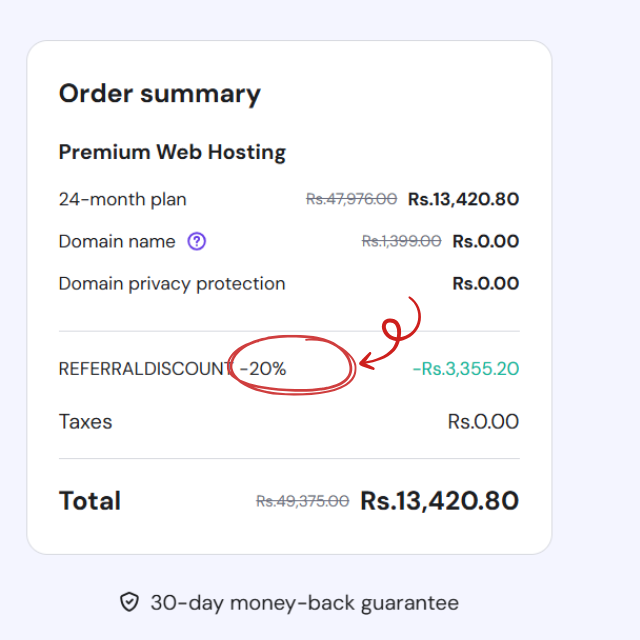The image size is (640, 640).
Task: Click the 30-day money-back guarantee text
Action: [x=304, y=603]
